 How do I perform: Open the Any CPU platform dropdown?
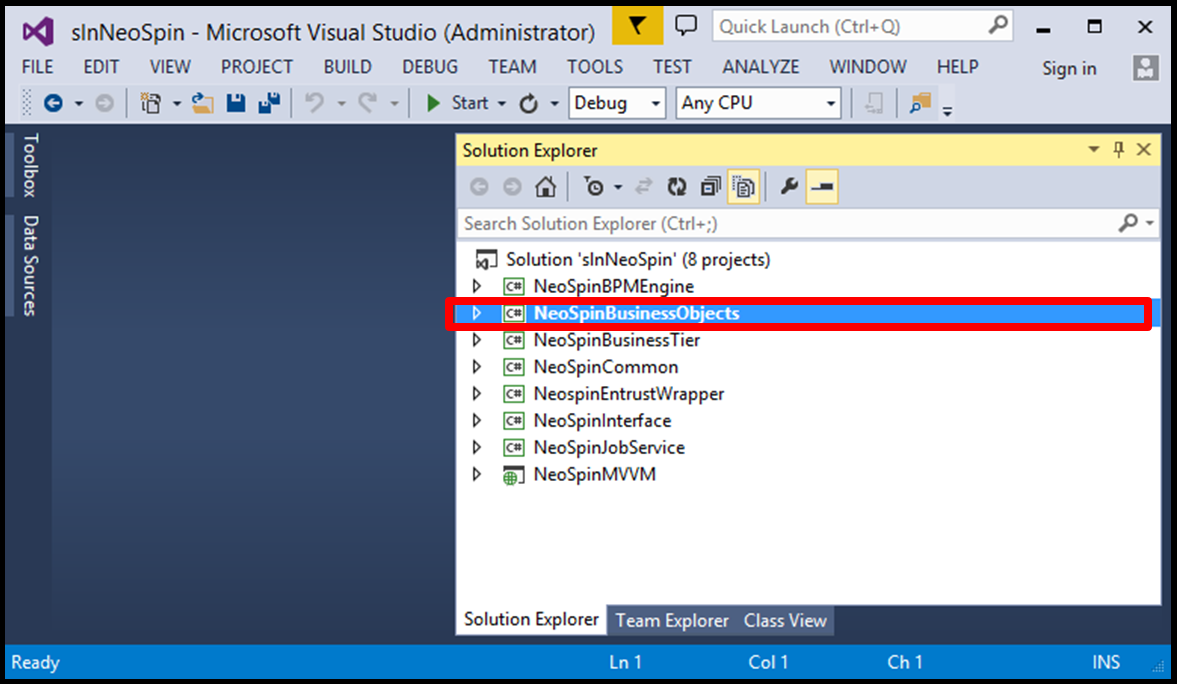(759, 103)
